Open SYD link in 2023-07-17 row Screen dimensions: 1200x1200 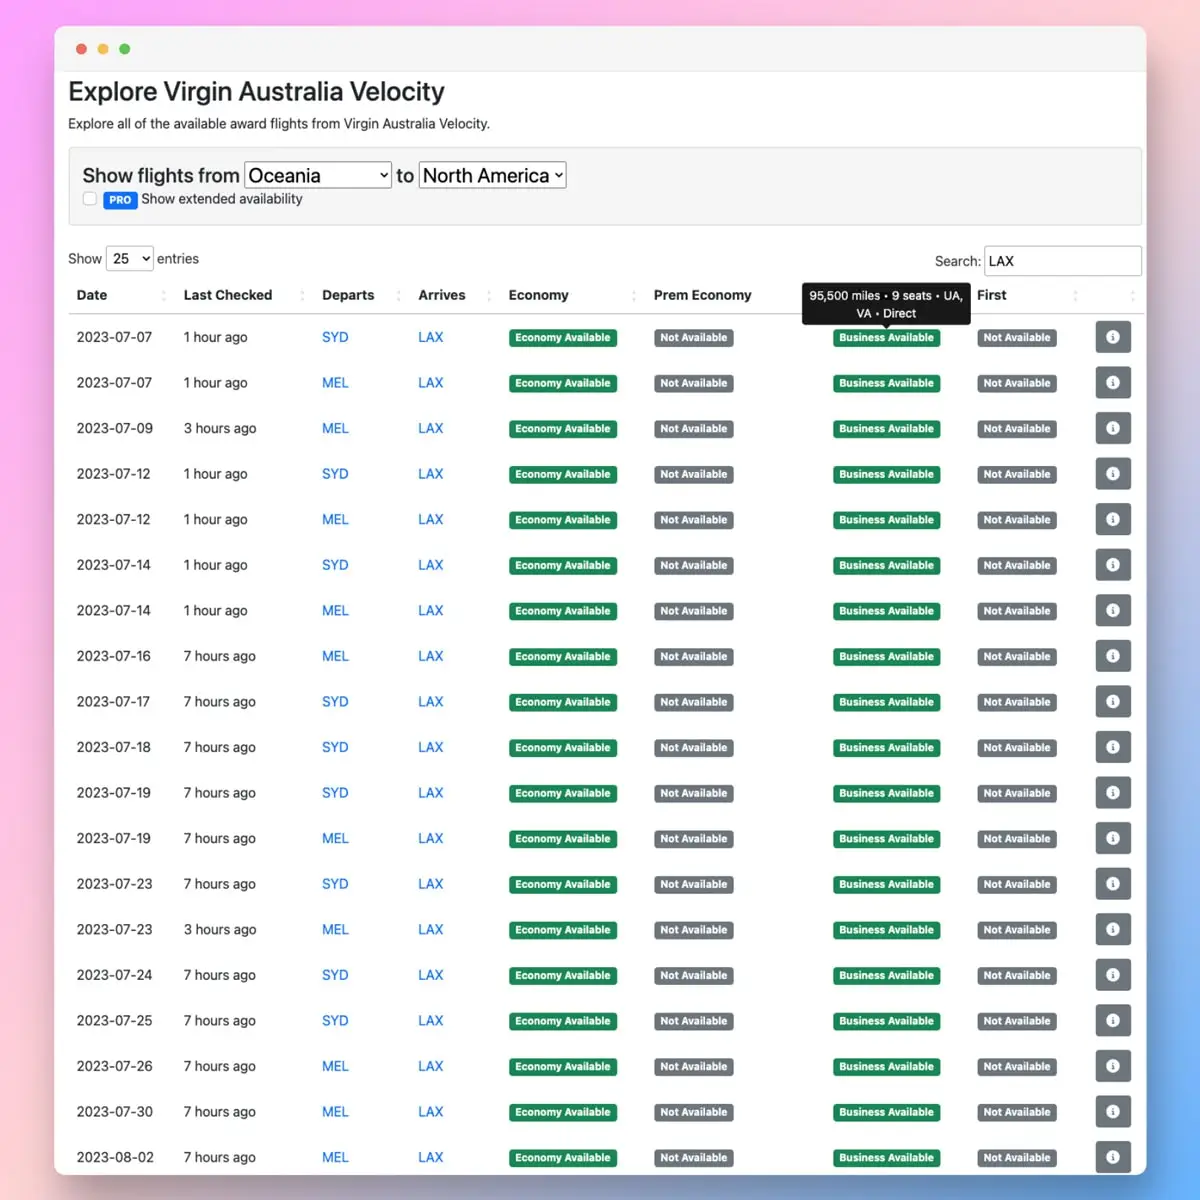click(335, 701)
